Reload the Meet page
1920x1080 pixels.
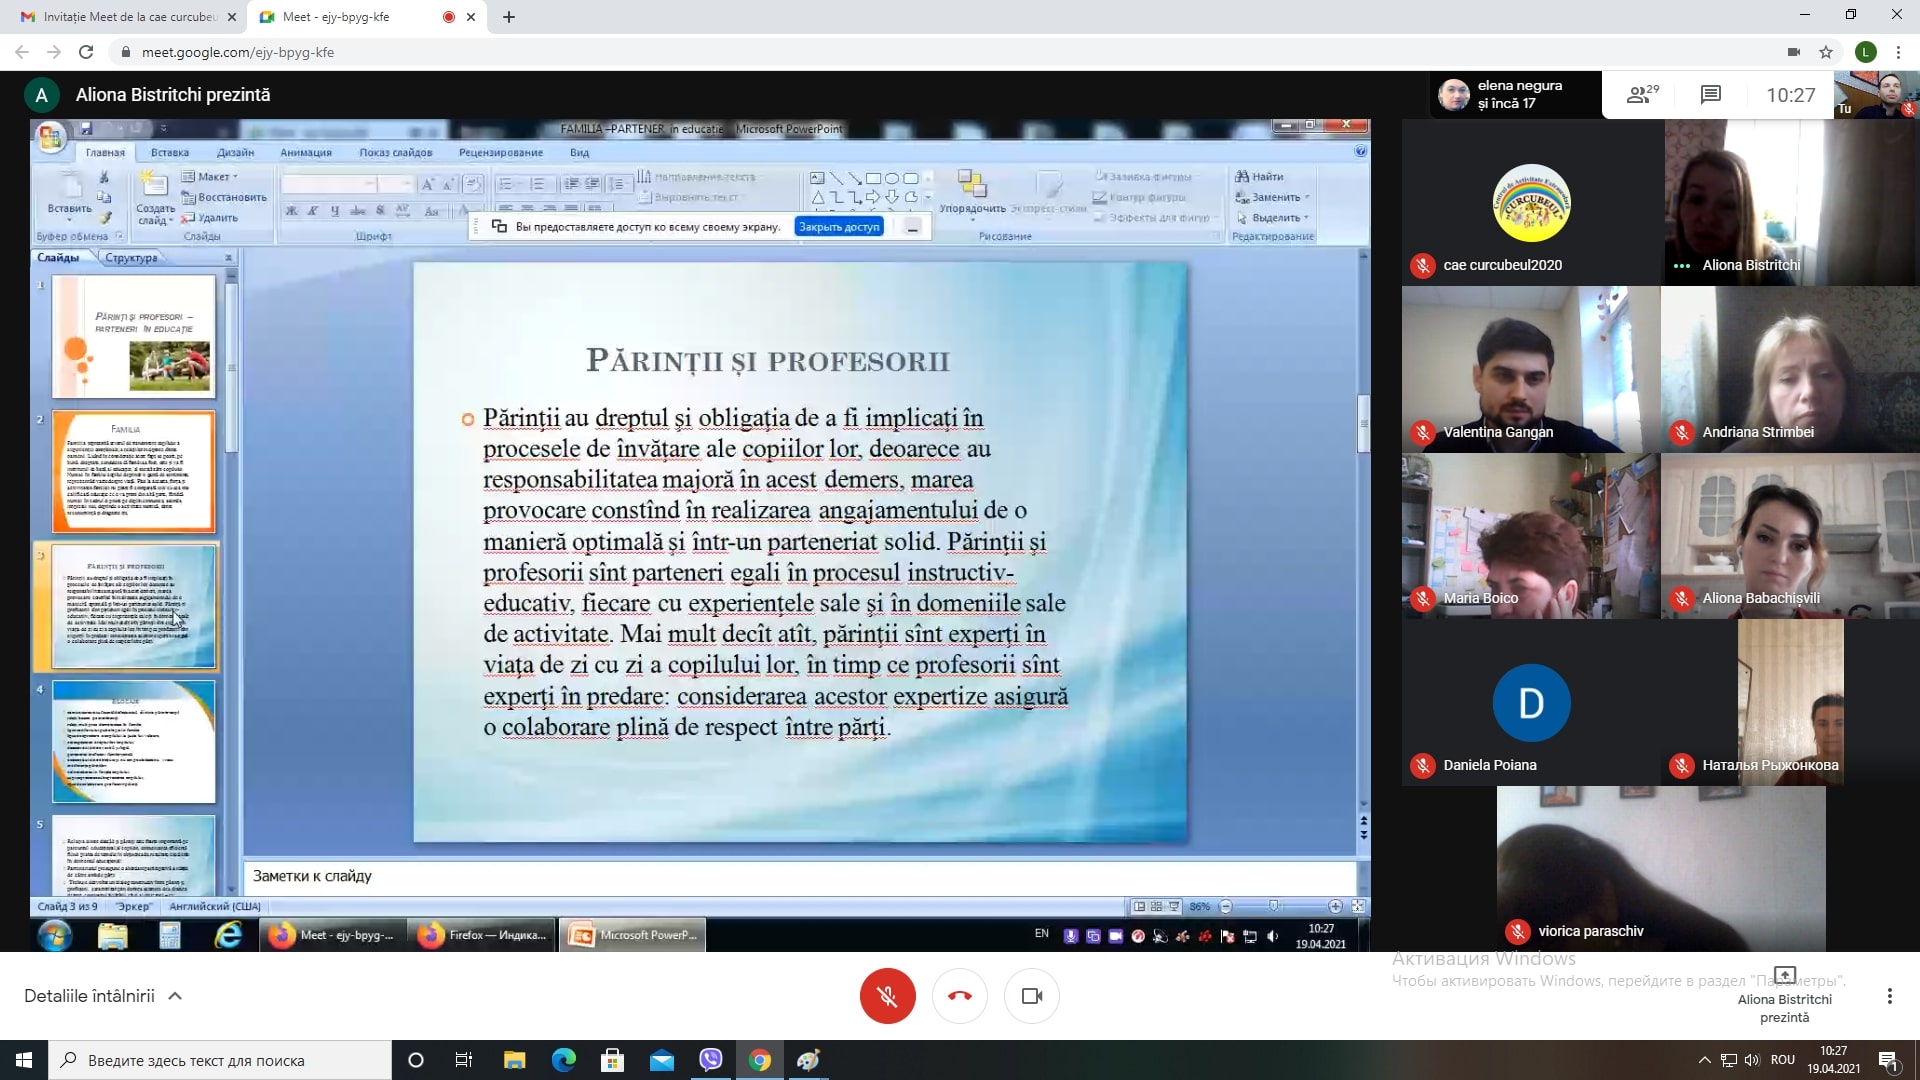point(86,52)
